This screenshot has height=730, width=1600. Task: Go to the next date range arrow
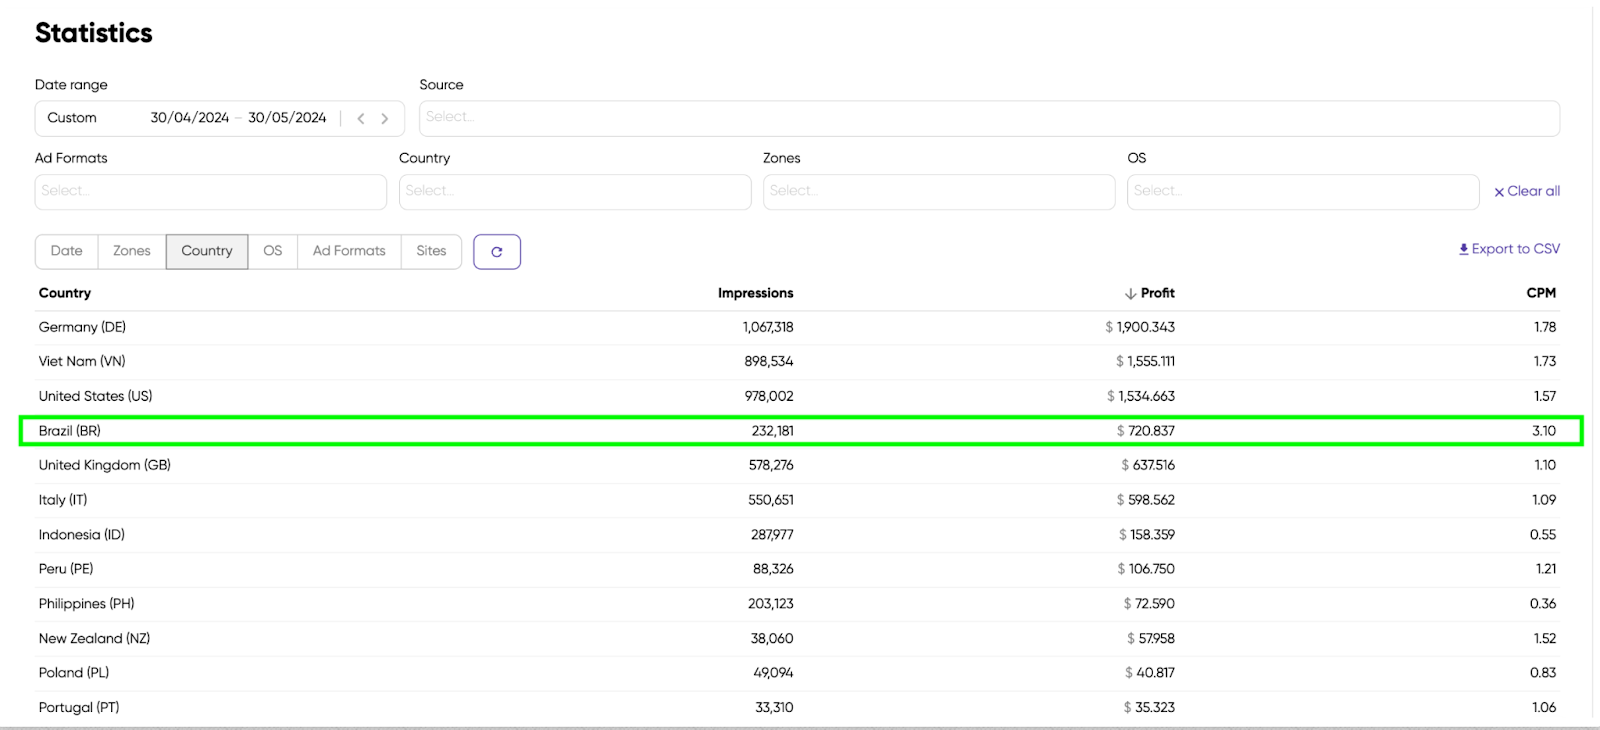click(x=385, y=118)
